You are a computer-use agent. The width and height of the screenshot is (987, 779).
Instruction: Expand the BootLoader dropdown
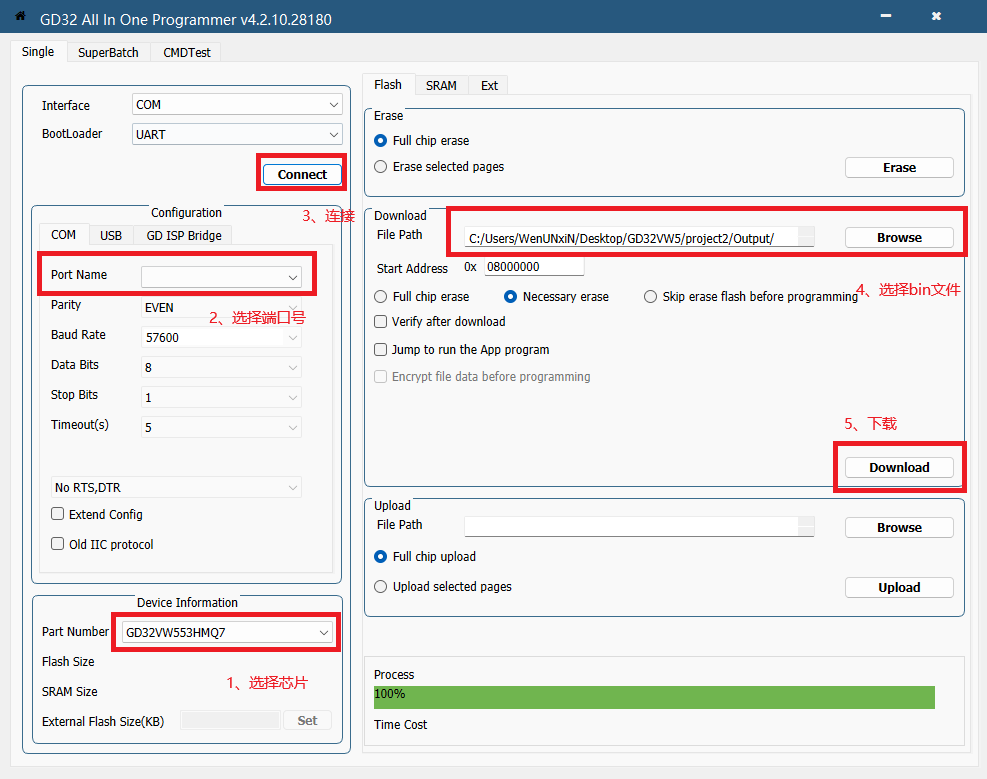[x=237, y=134]
